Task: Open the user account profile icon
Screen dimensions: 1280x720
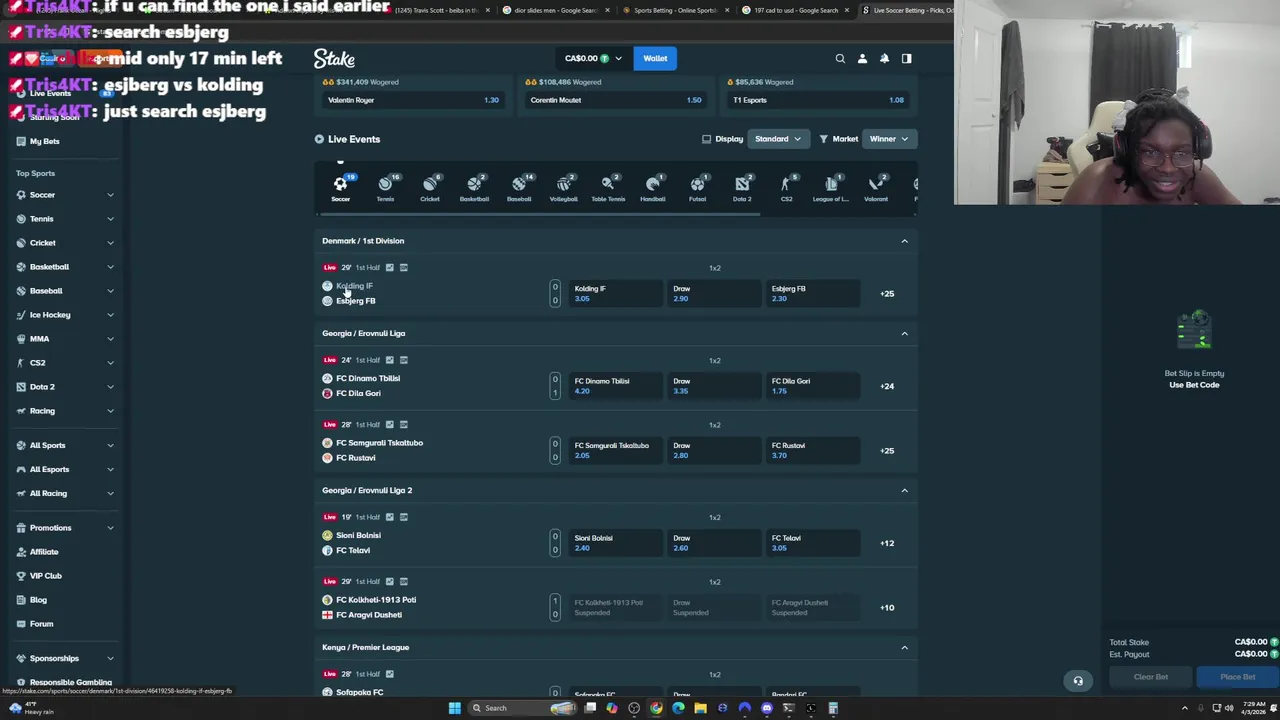Action: pyautogui.click(x=862, y=58)
